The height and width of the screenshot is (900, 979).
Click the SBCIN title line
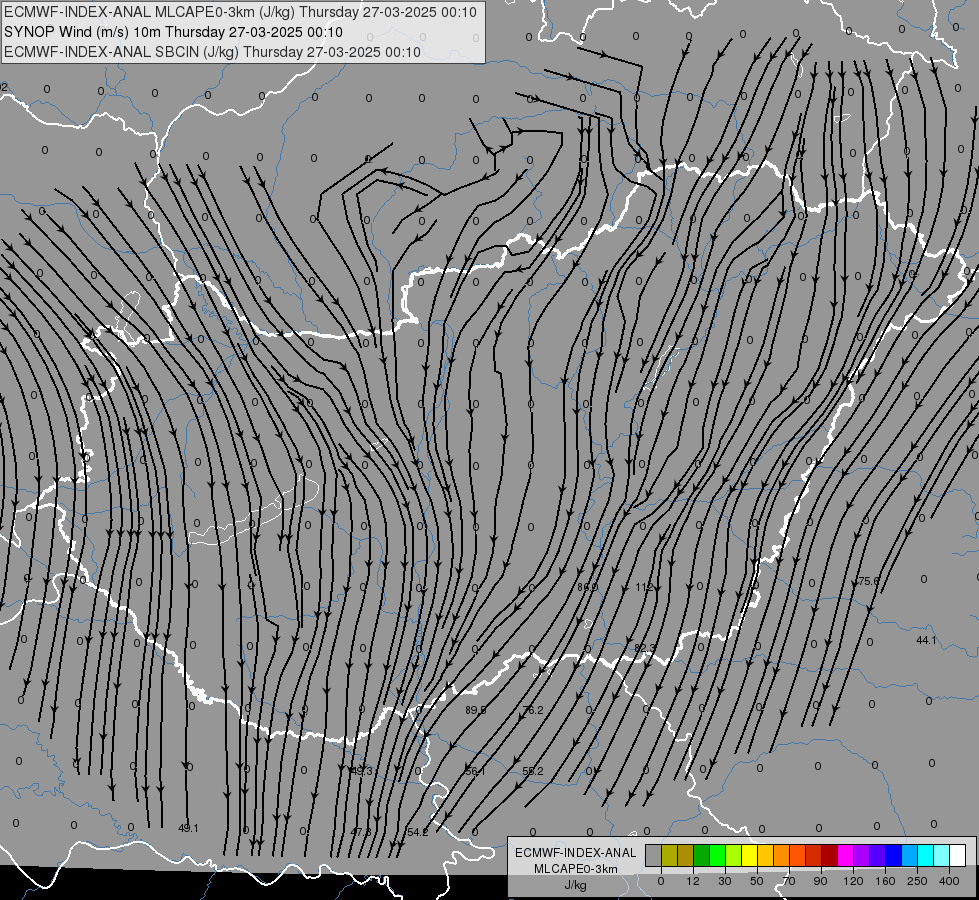click(x=212, y=52)
